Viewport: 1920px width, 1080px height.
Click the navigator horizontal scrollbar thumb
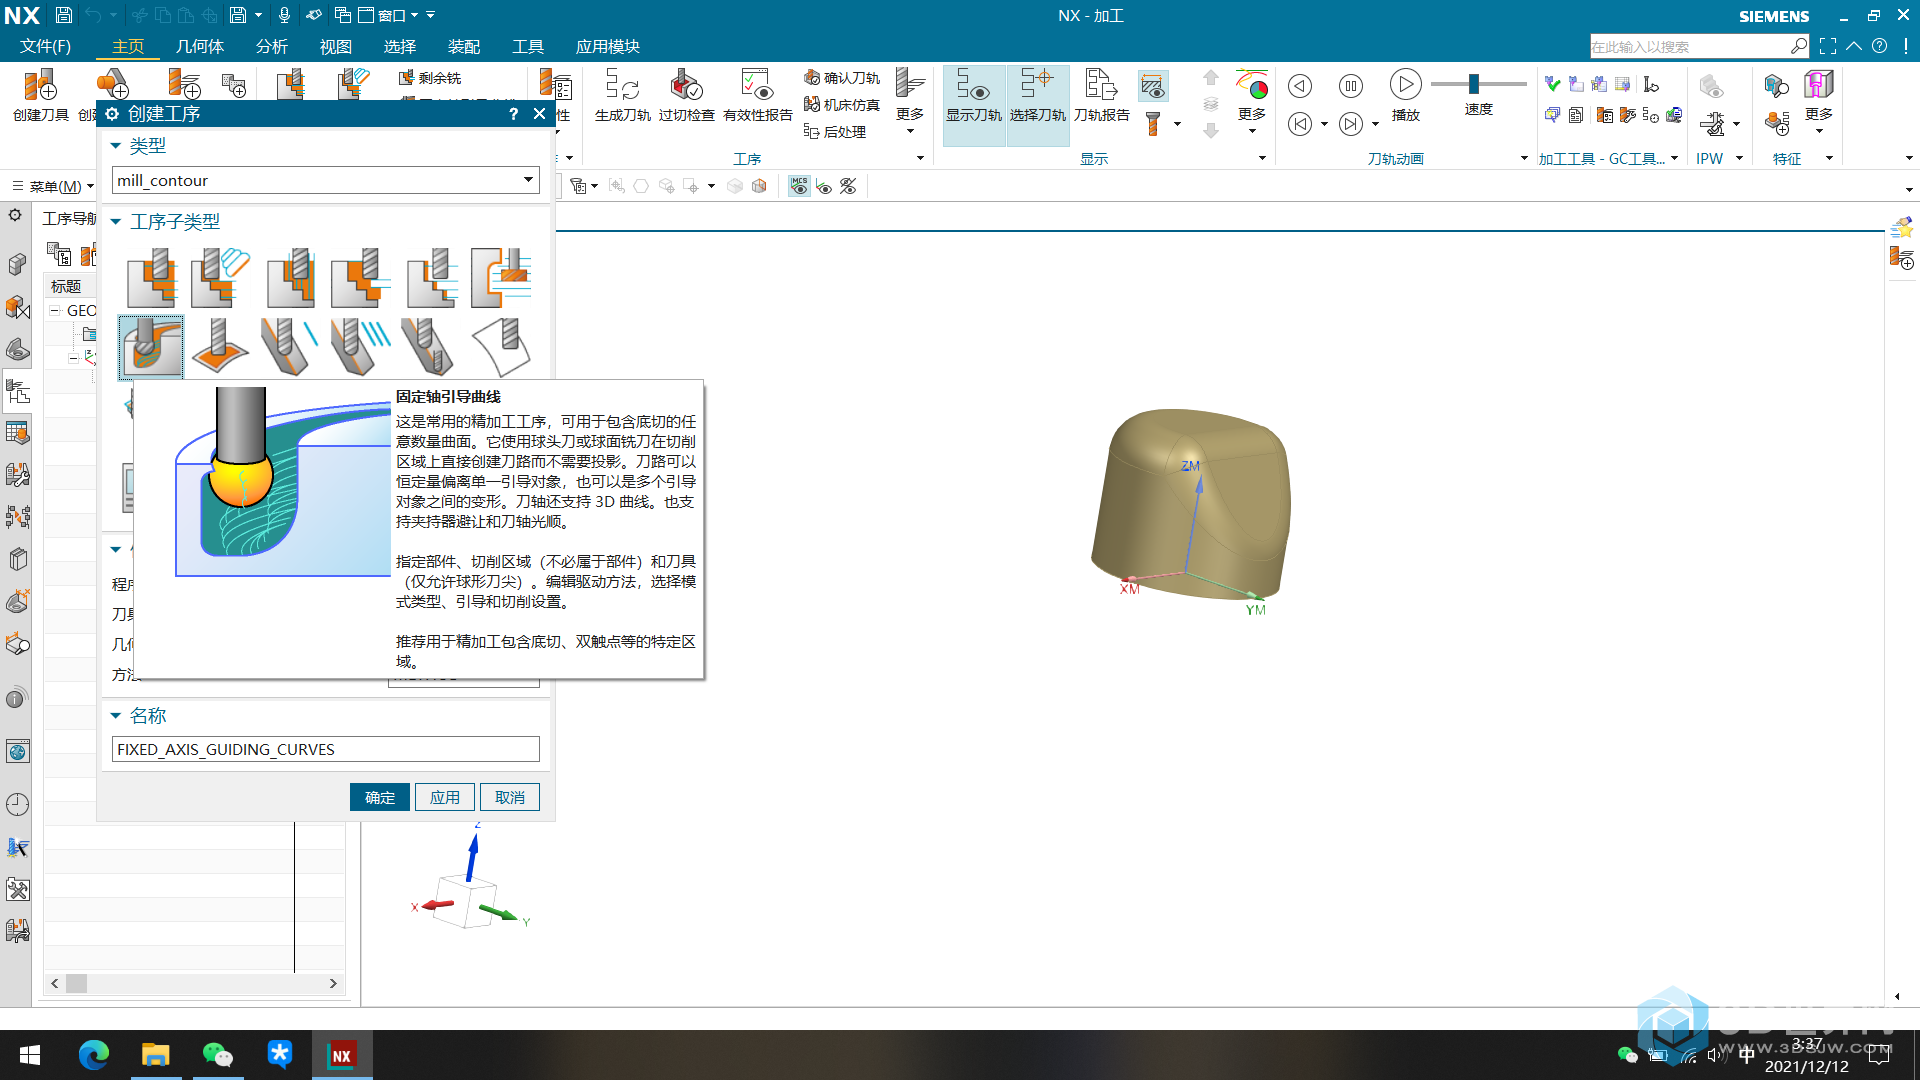tap(77, 984)
